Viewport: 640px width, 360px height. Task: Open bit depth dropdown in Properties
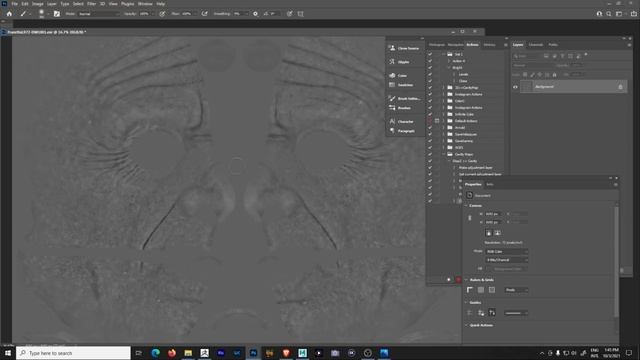coord(507,260)
